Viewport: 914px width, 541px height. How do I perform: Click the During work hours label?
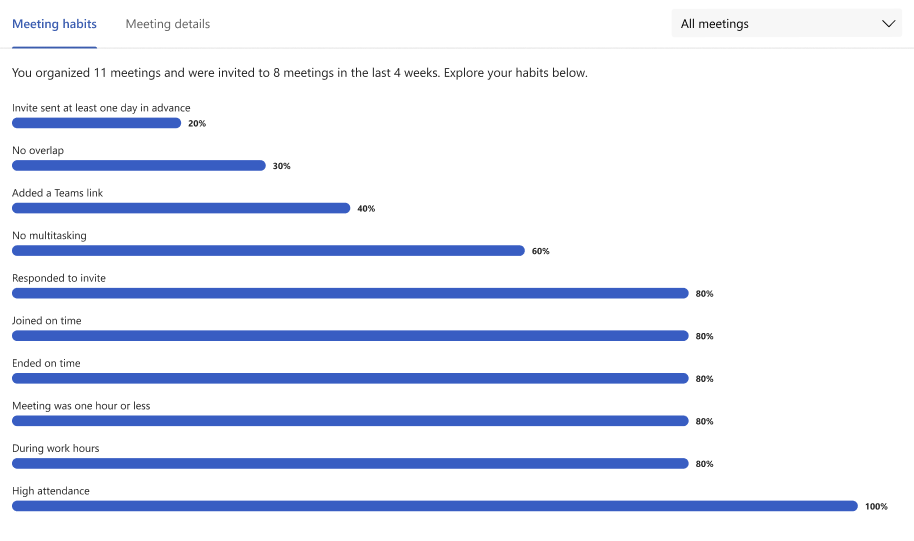56,448
